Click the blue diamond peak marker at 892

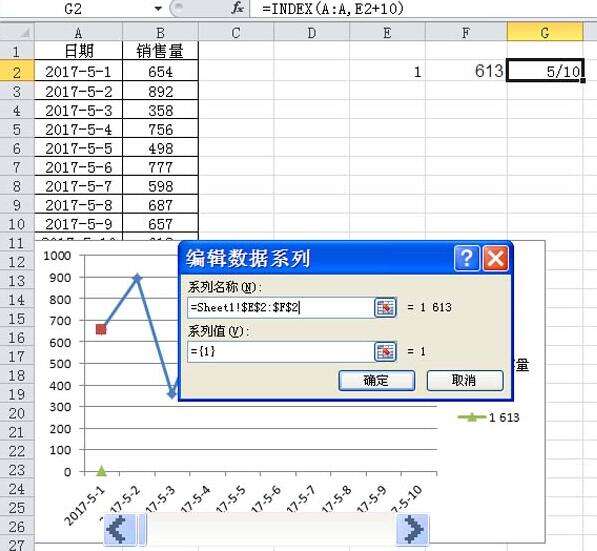click(x=137, y=279)
